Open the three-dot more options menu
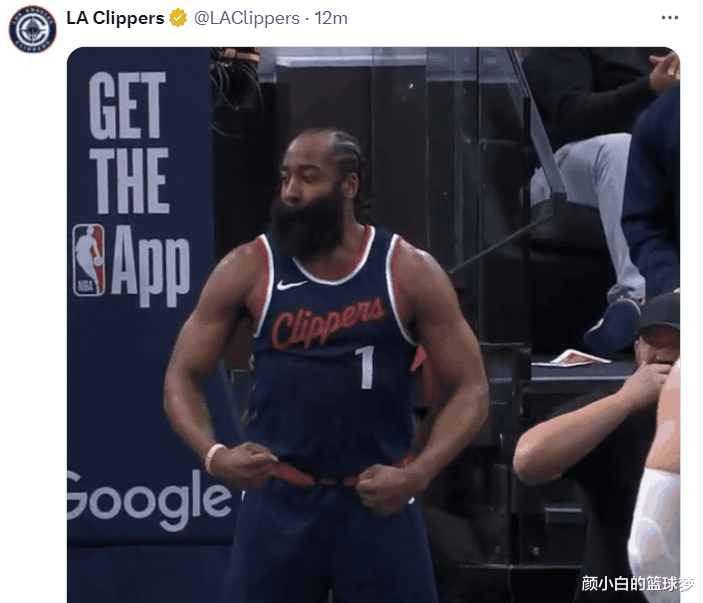 click(x=669, y=18)
